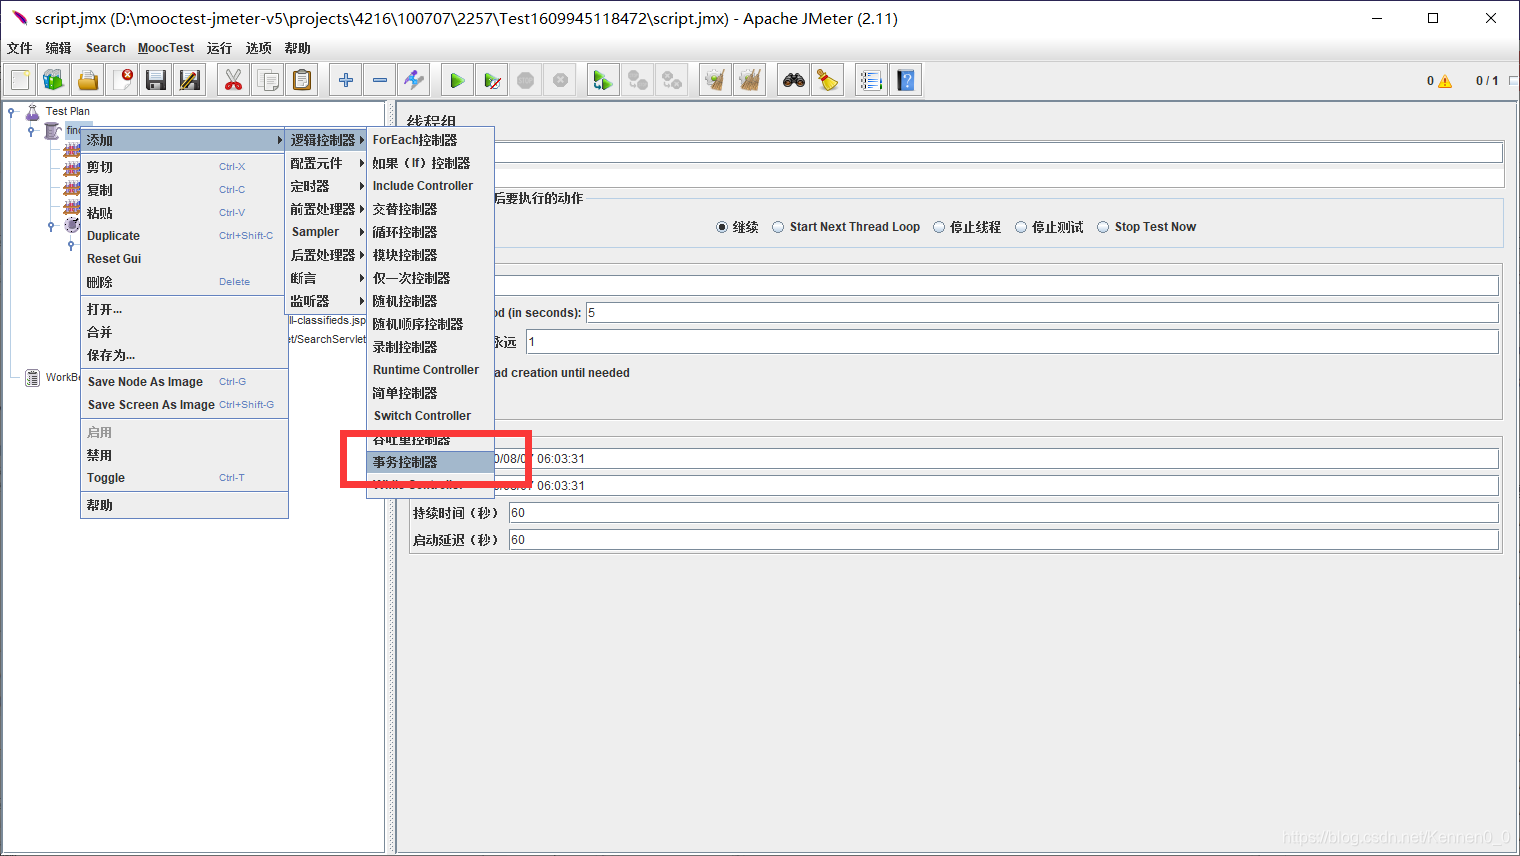Screen dimensions: 1520x856
Task: Open the MoocTest menu
Action: click(166, 48)
